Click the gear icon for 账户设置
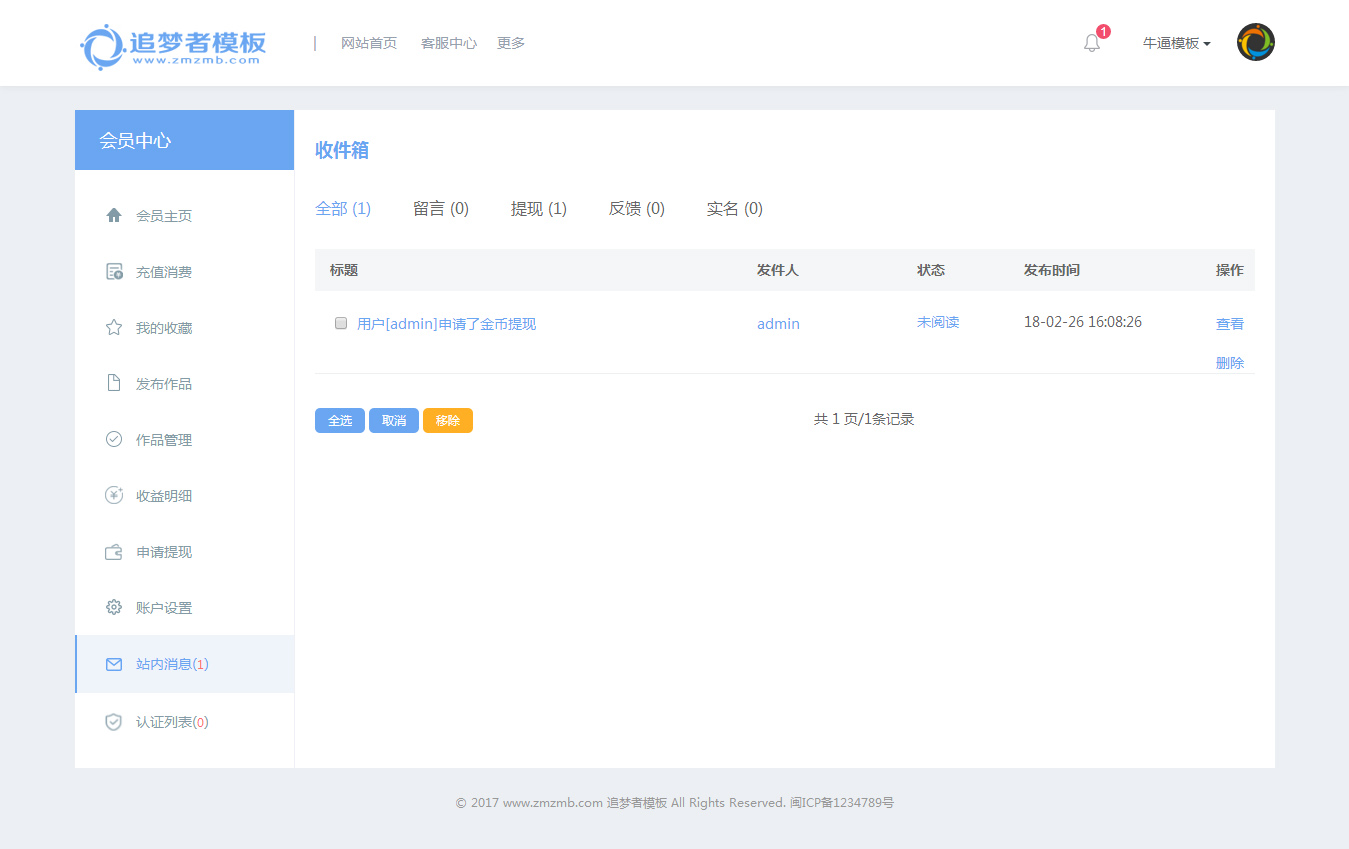 [114, 608]
